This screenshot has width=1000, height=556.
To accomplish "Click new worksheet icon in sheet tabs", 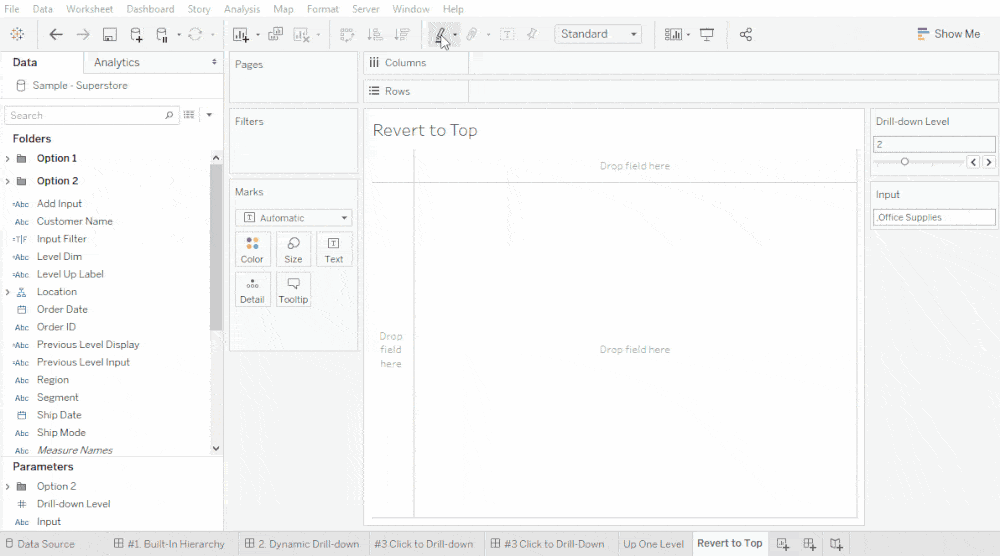I will click(x=783, y=544).
